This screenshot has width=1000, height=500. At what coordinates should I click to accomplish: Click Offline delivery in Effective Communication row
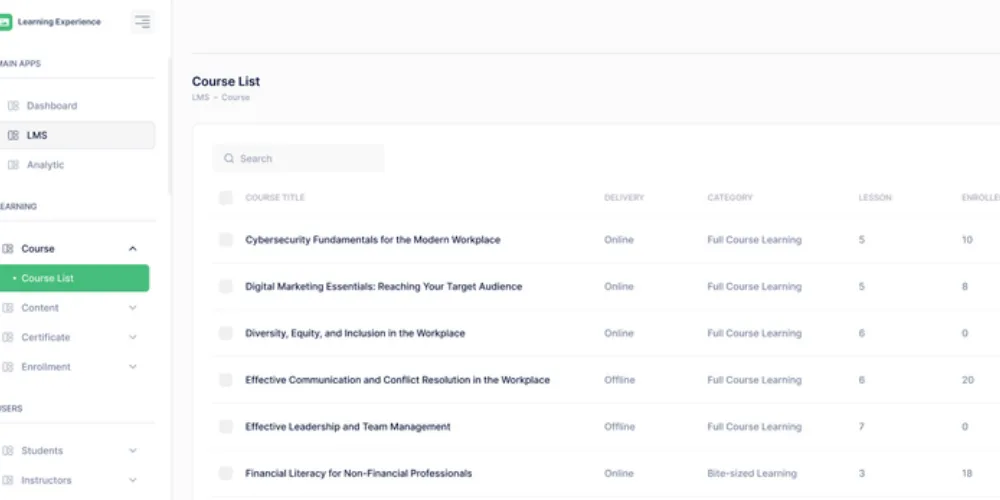point(619,379)
